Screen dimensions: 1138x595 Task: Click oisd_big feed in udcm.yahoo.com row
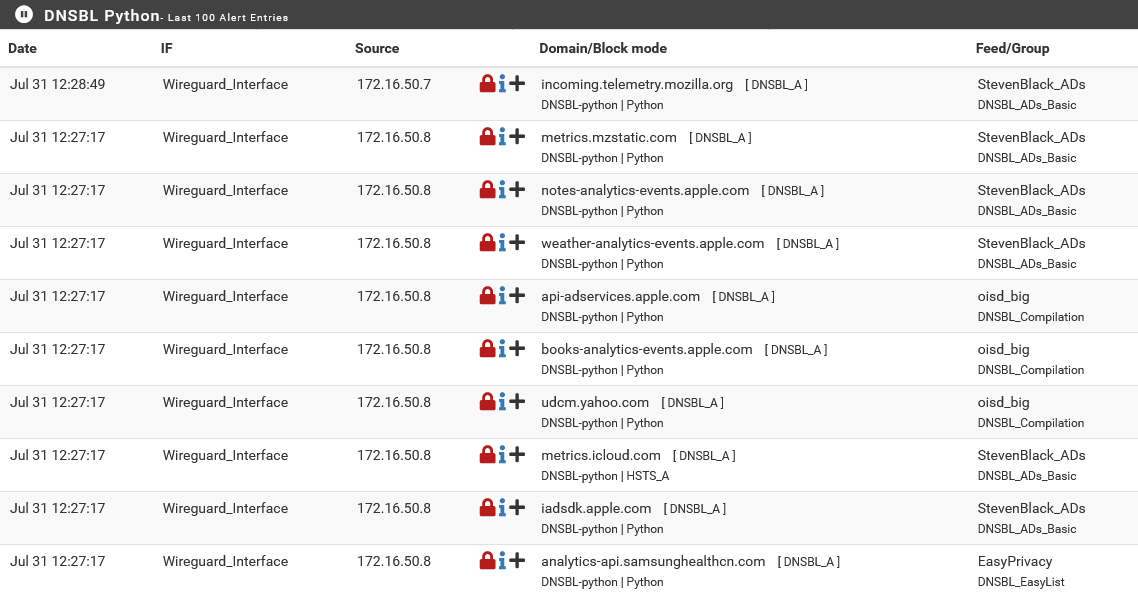point(1004,402)
